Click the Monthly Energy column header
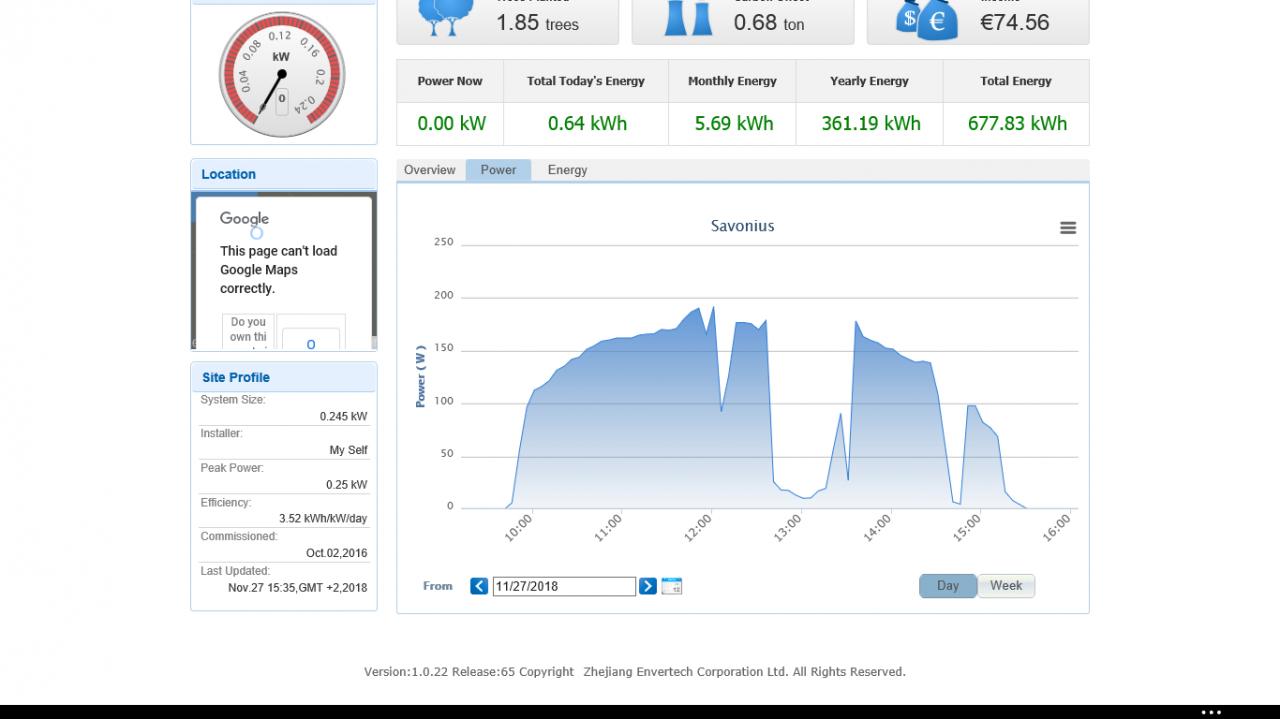The height and width of the screenshot is (719, 1280). point(732,81)
